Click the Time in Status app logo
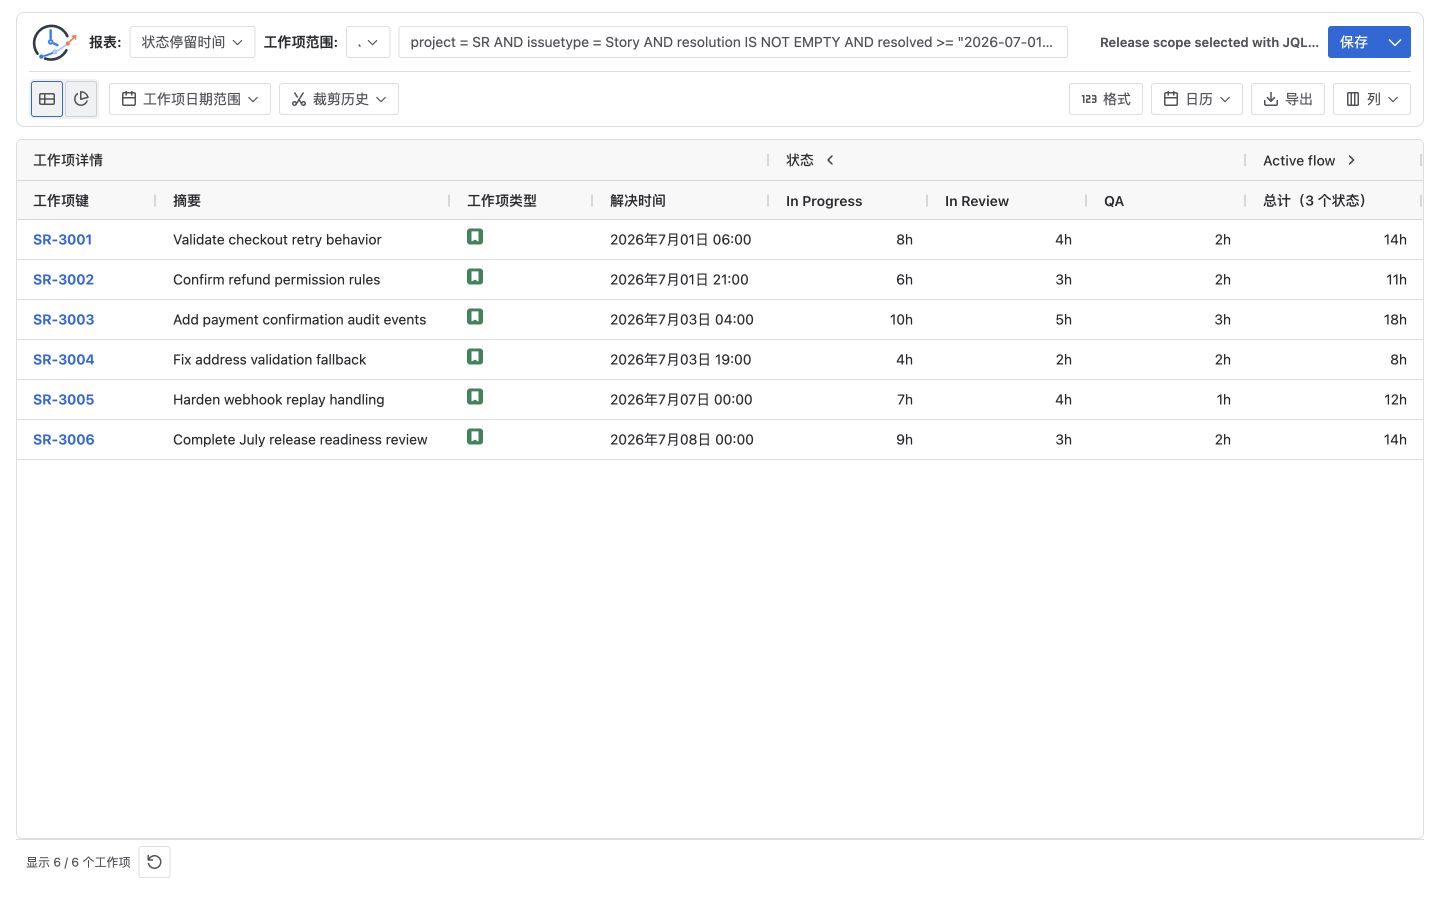The width and height of the screenshot is (1440, 900). coord(53,43)
